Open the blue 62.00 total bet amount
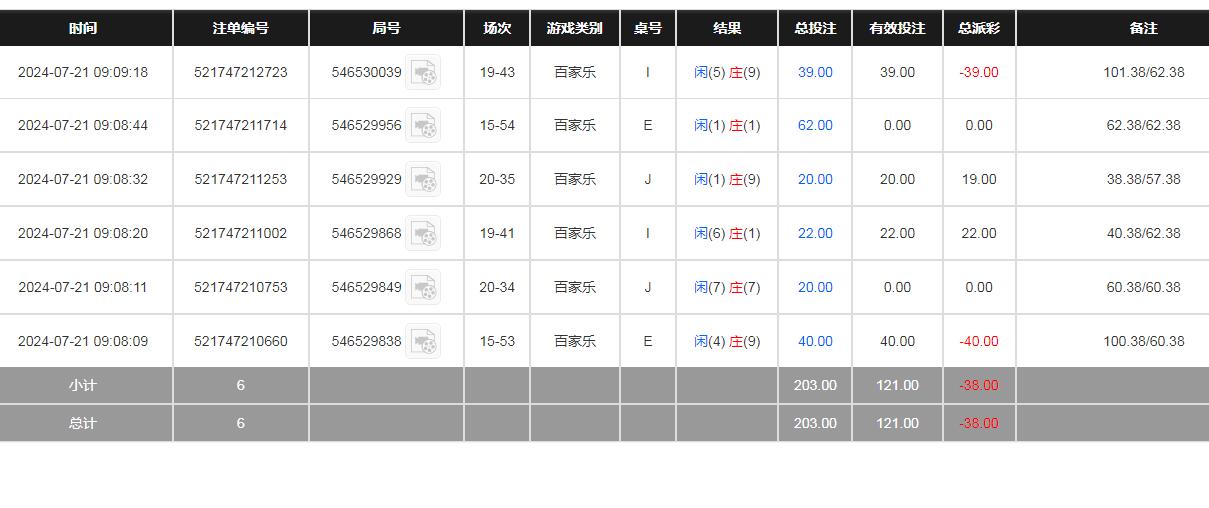The image size is (1209, 508). (815, 126)
